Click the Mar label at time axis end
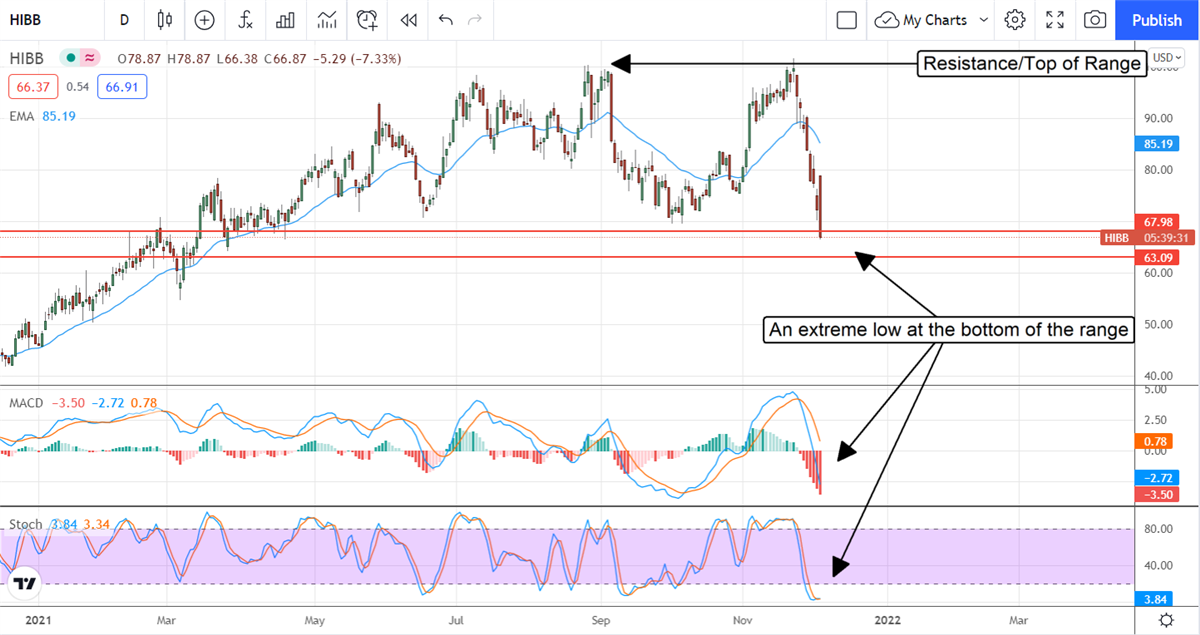 tap(1019, 620)
